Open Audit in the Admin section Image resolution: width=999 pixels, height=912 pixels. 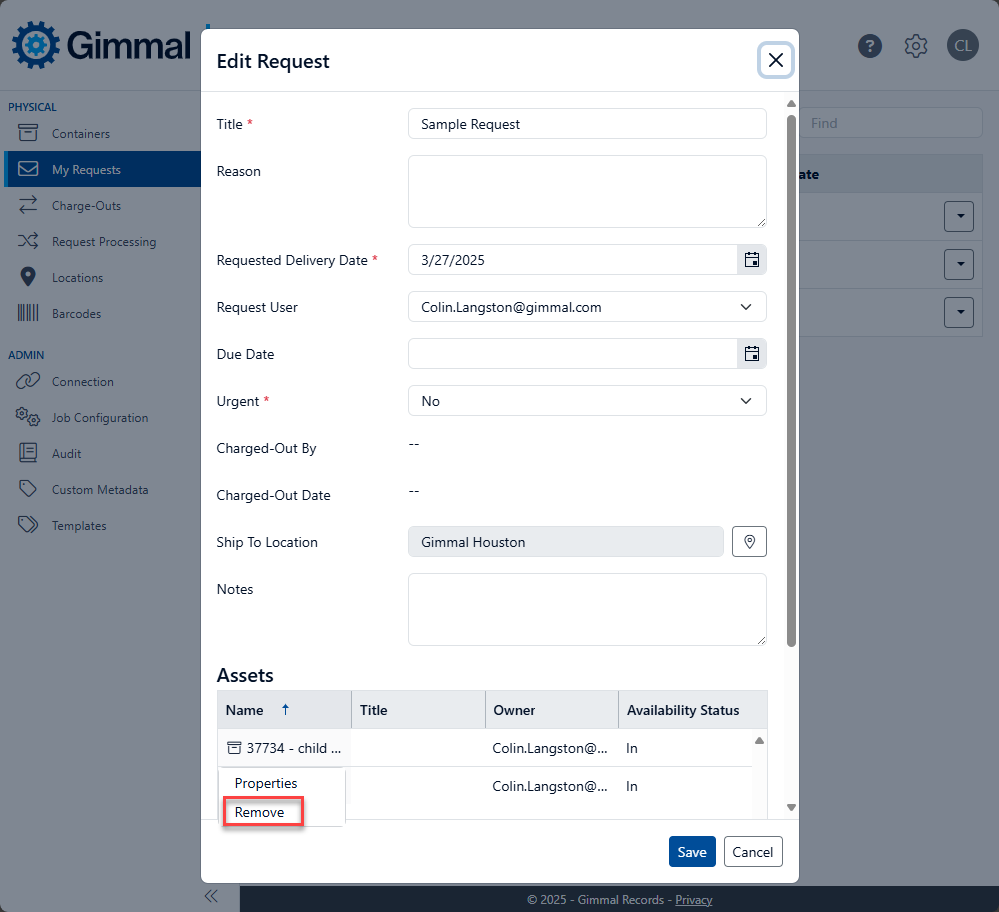point(66,454)
